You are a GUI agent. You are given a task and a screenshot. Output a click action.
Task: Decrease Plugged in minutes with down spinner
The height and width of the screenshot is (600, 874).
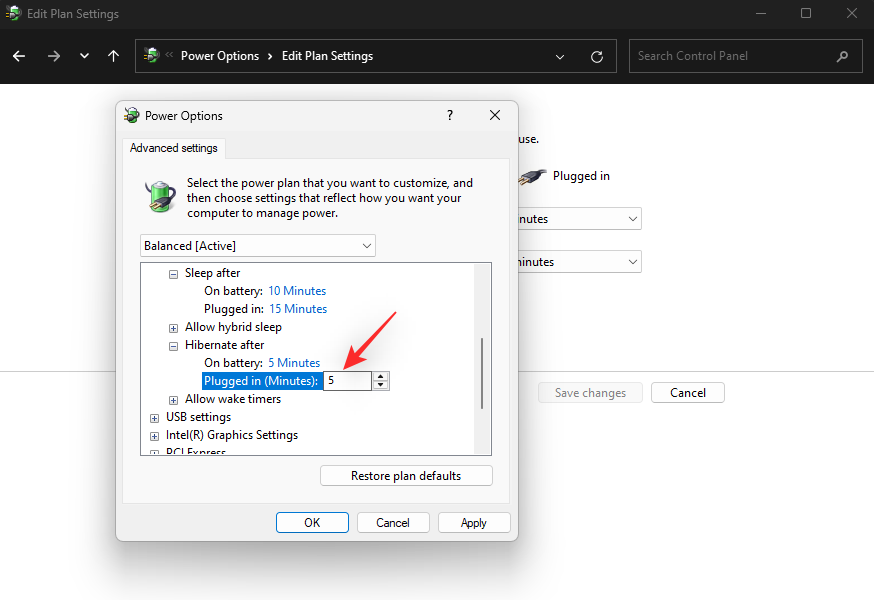[x=381, y=385]
